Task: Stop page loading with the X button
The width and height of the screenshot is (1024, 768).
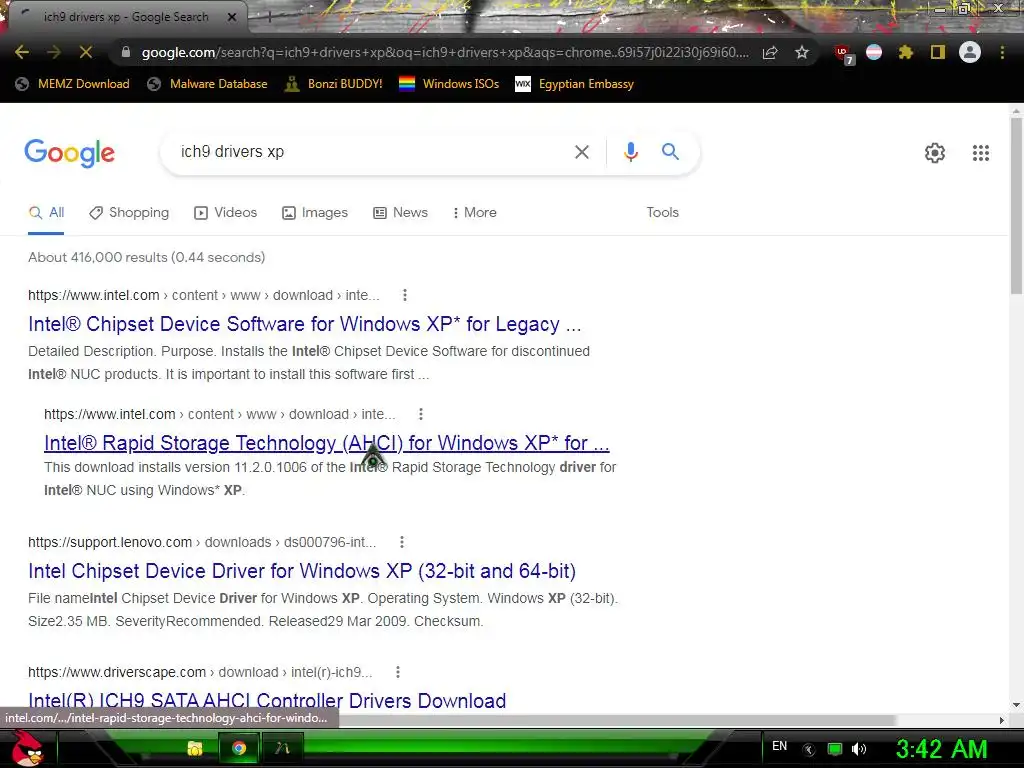Action: [x=86, y=52]
